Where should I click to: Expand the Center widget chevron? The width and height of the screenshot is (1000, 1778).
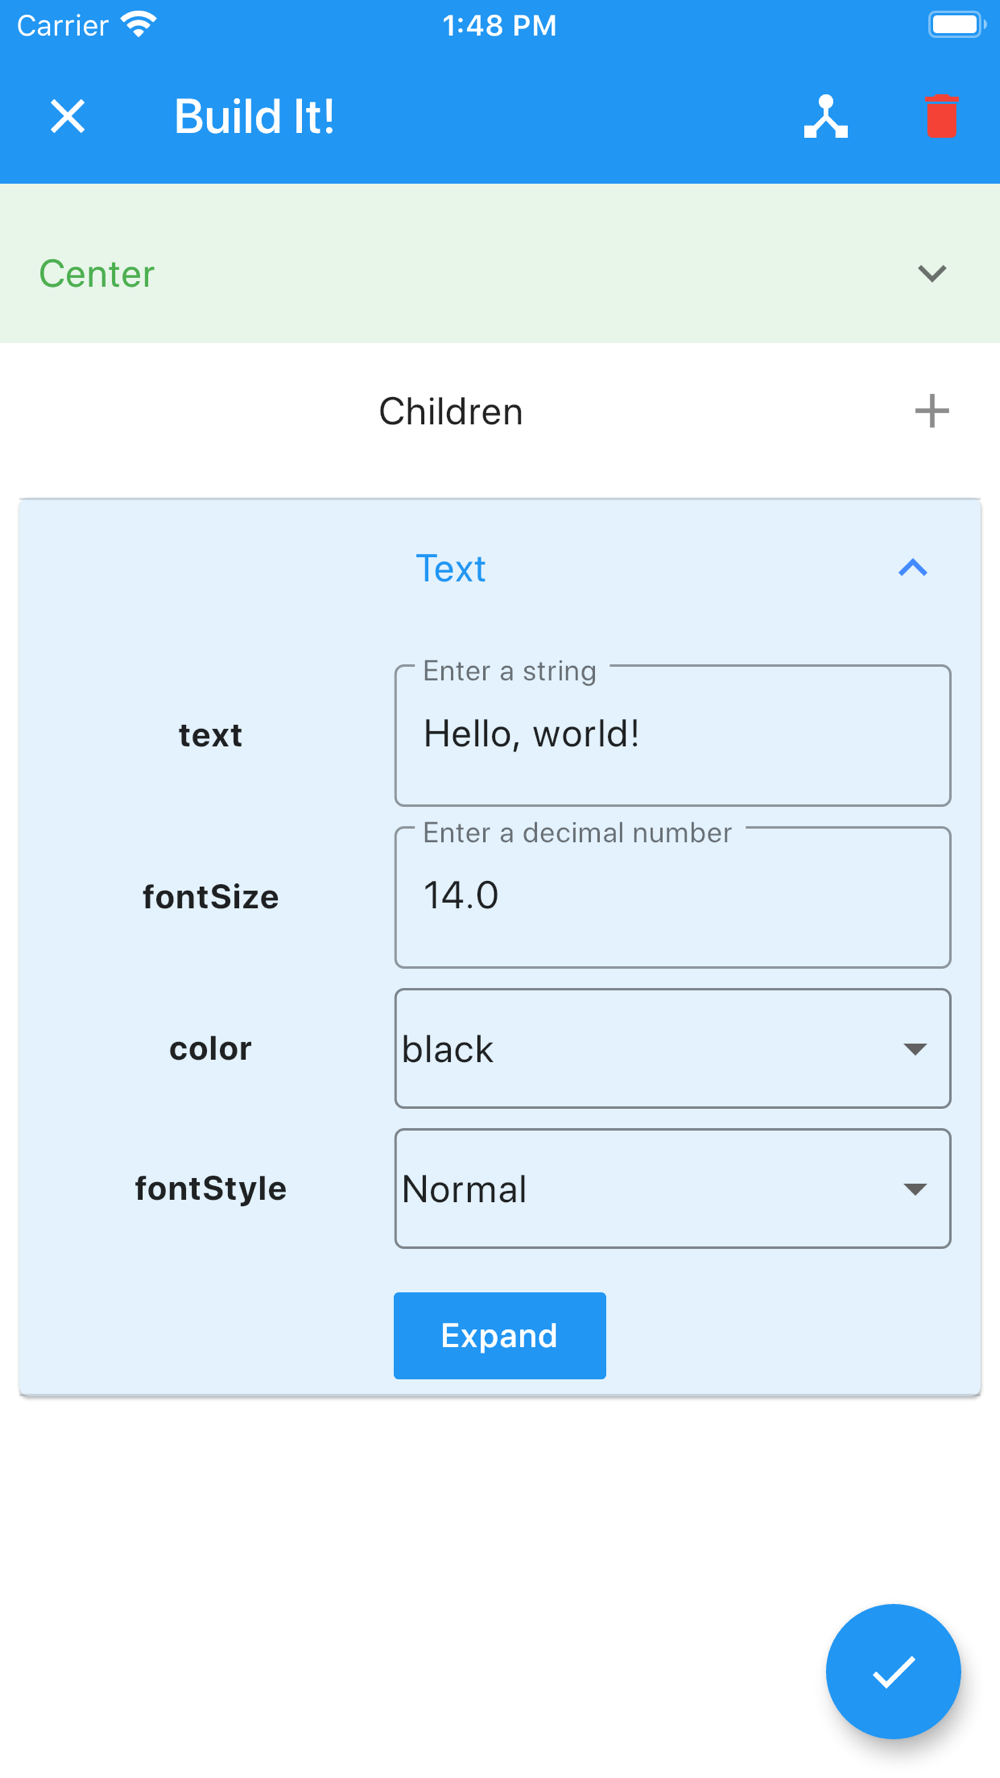[932, 274]
